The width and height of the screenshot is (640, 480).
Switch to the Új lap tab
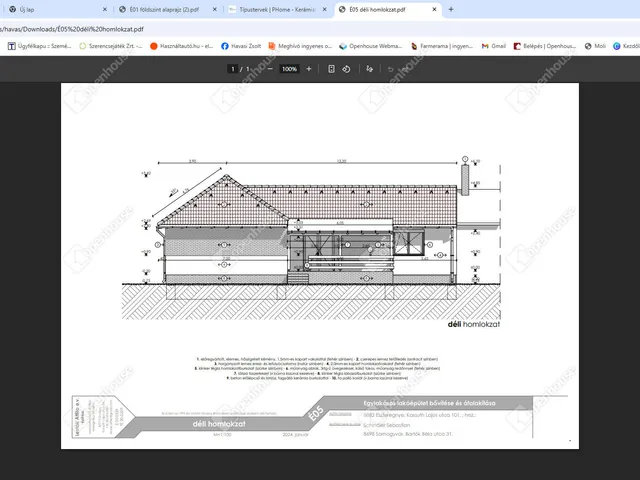coord(57,9)
